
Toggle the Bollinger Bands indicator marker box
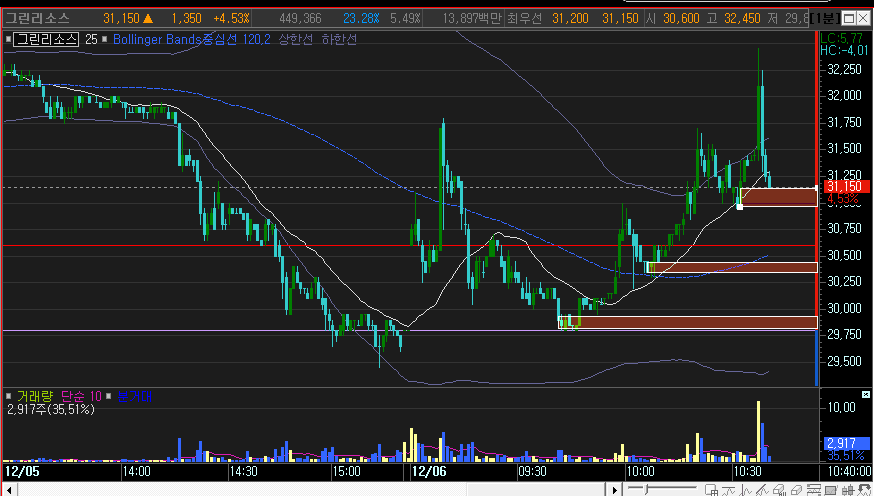click(104, 39)
